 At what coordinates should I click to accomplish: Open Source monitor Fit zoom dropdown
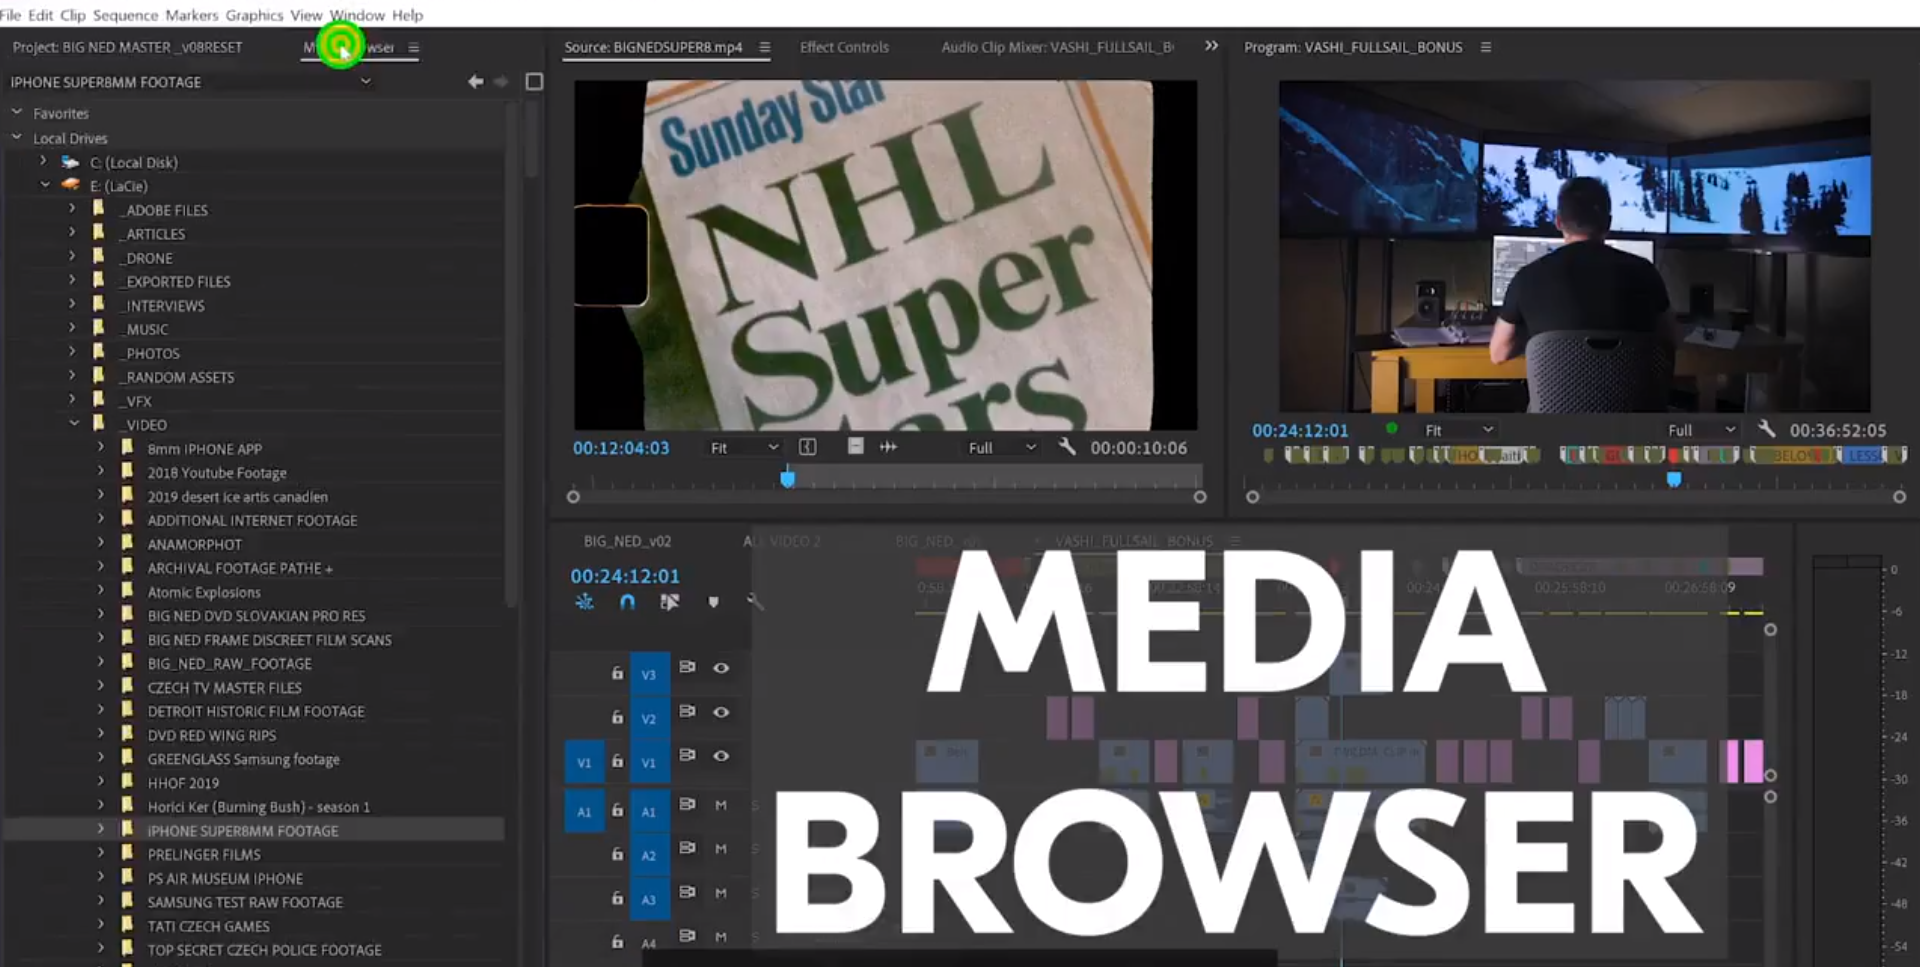coord(744,448)
